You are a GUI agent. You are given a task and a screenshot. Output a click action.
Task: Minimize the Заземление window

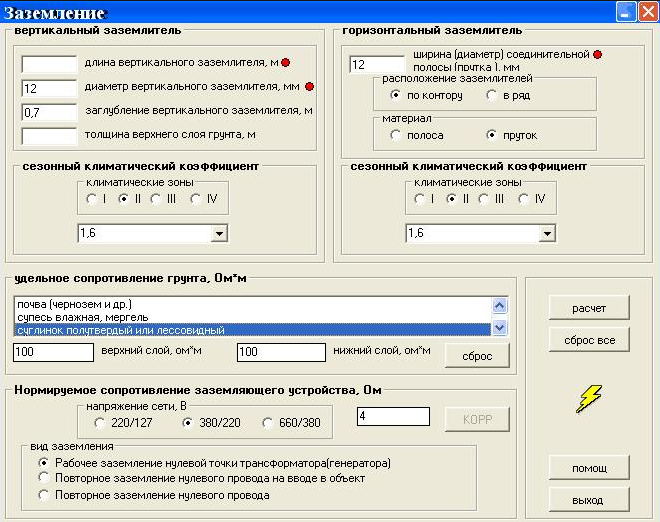point(626,12)
